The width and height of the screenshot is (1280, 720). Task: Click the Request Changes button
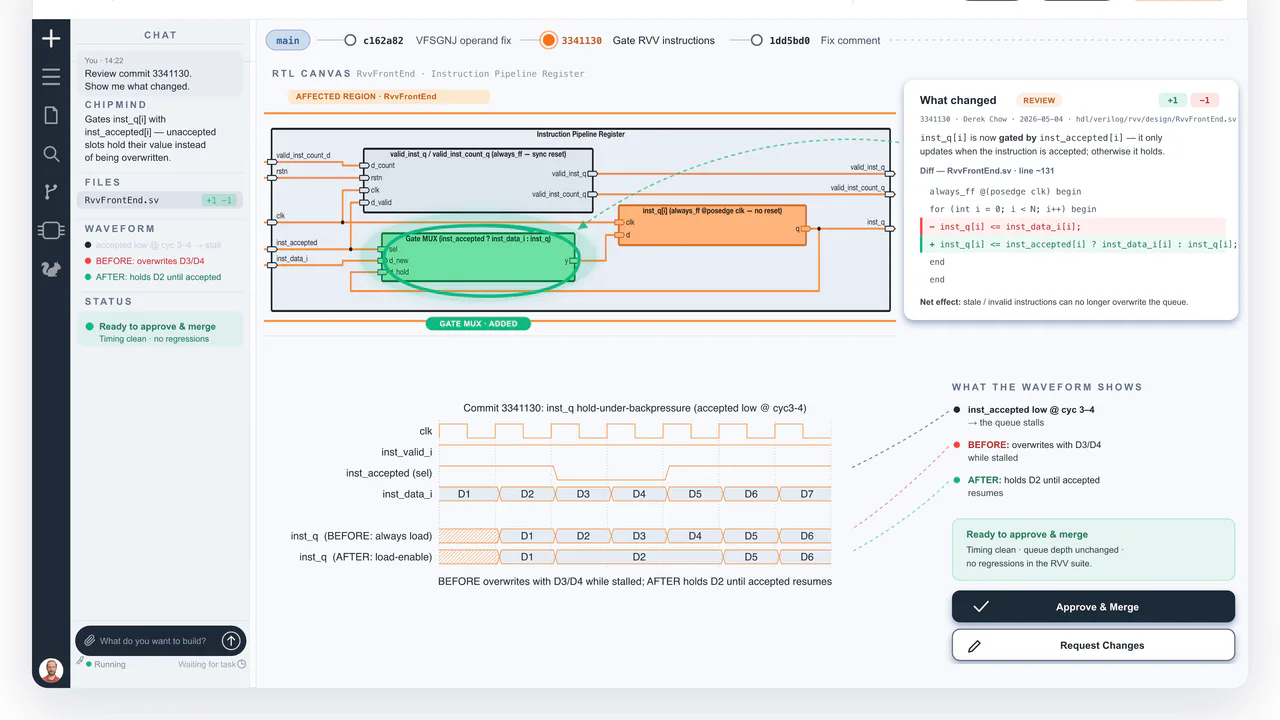(x=1093, y=645)
